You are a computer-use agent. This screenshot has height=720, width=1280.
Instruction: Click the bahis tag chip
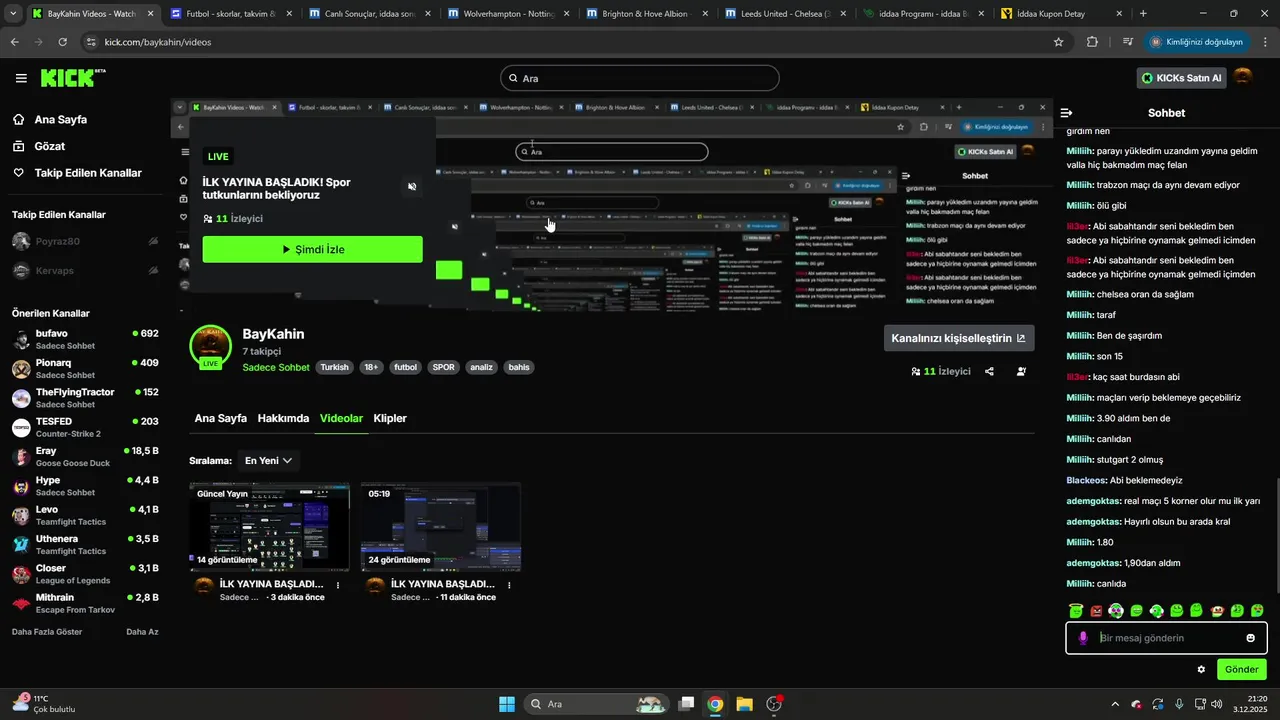pos(519,367)
